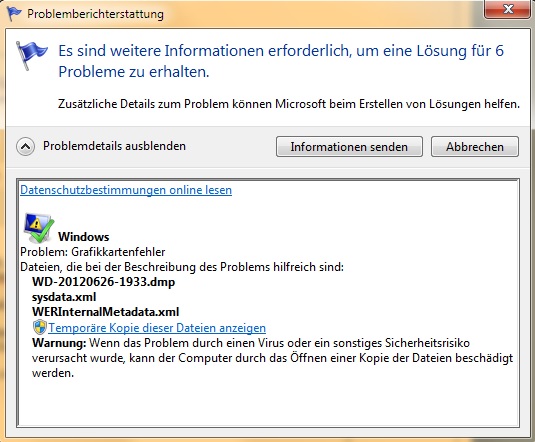Click the blue flag icon in title bar

[14, 13]
